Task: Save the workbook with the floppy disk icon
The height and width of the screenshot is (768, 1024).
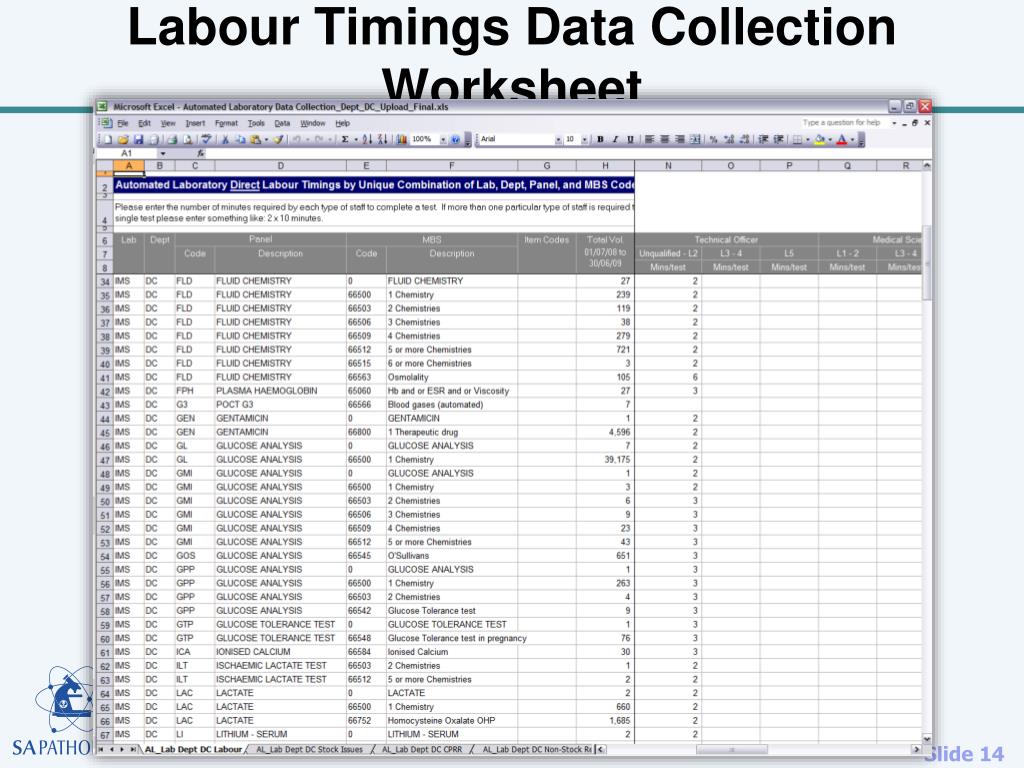Action: point(138,140)
